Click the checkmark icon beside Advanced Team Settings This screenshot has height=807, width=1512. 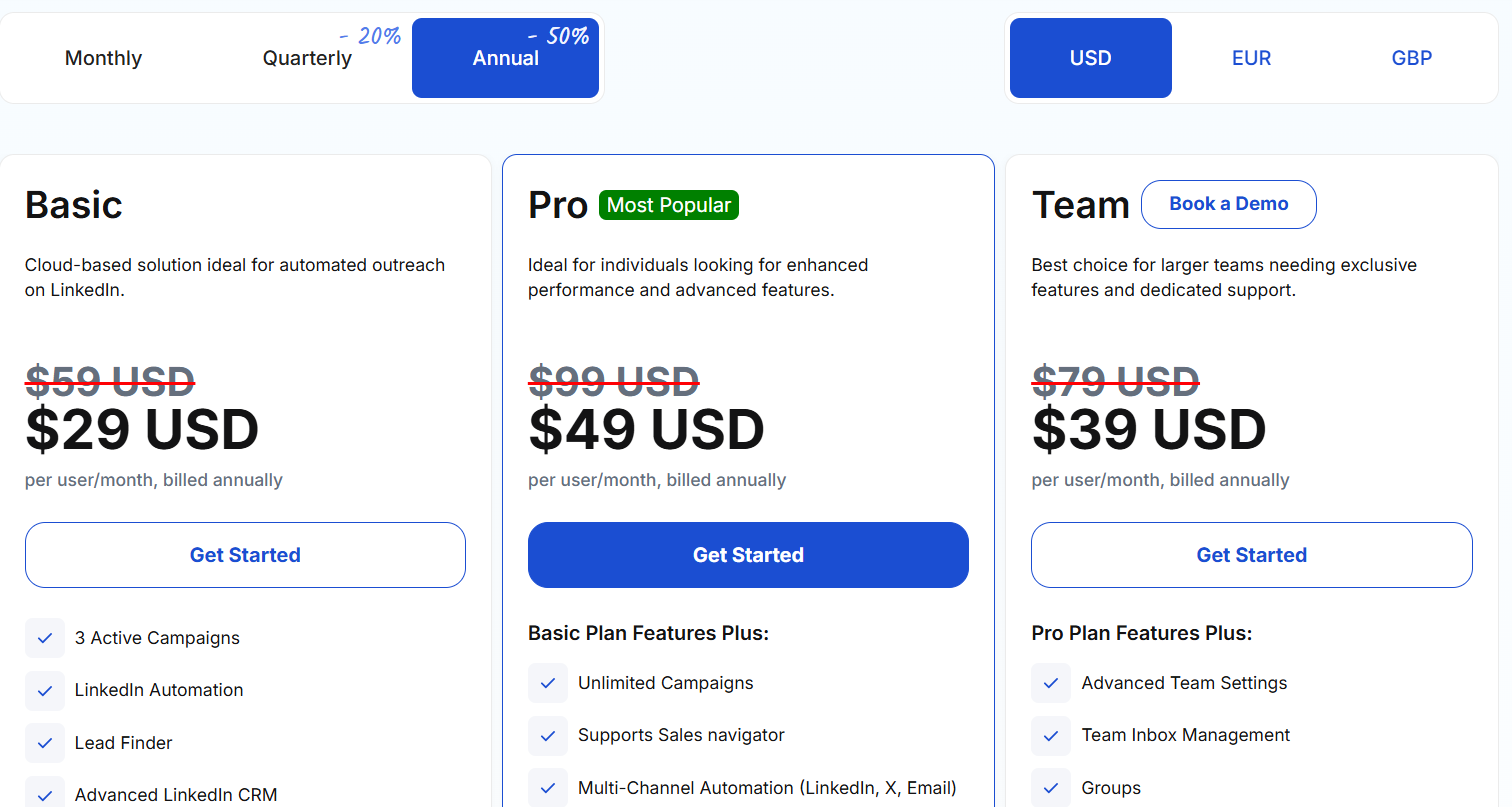(1051, 683)
